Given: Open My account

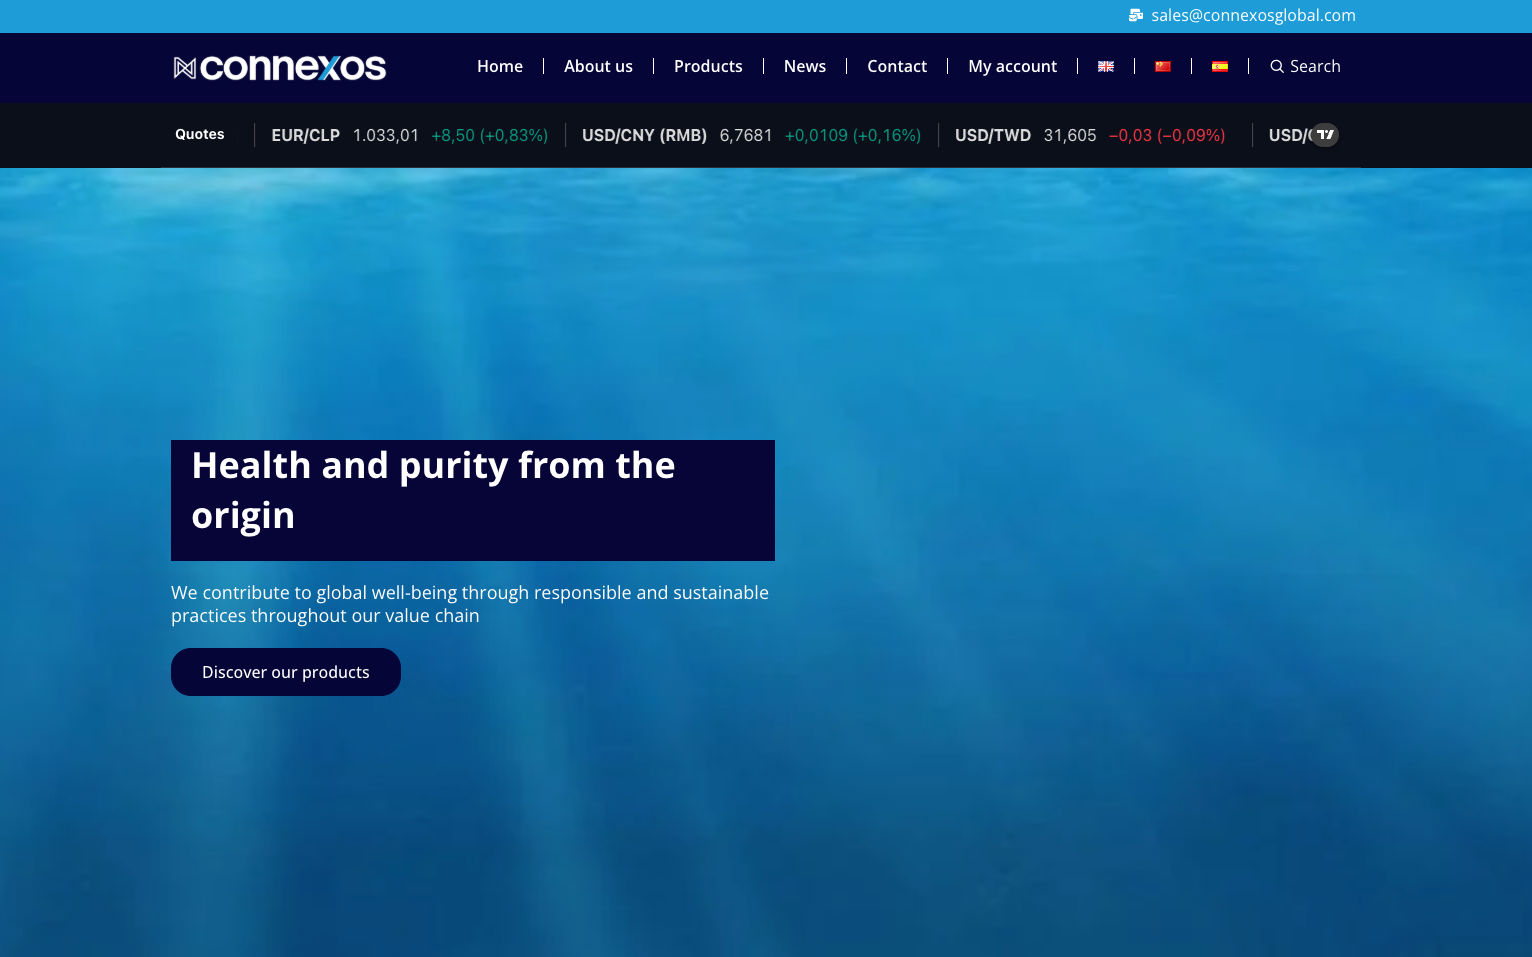Looking at the screenshot, I should coord(1012,66).
